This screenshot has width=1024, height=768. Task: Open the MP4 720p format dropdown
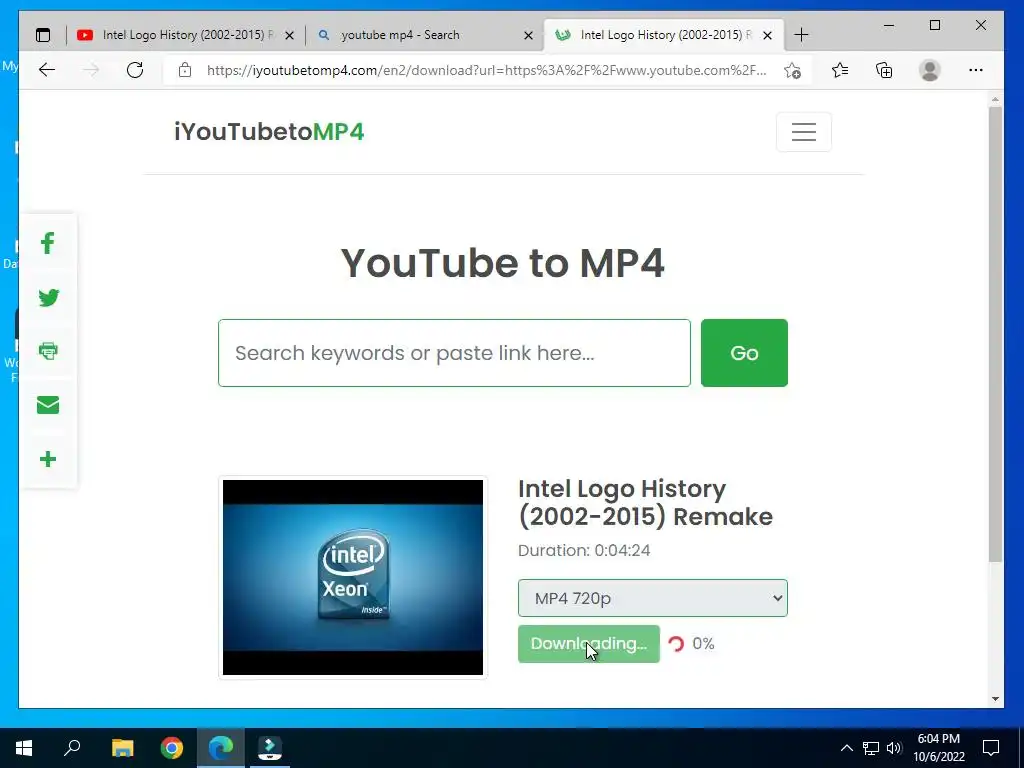click(x=652, y=598)
